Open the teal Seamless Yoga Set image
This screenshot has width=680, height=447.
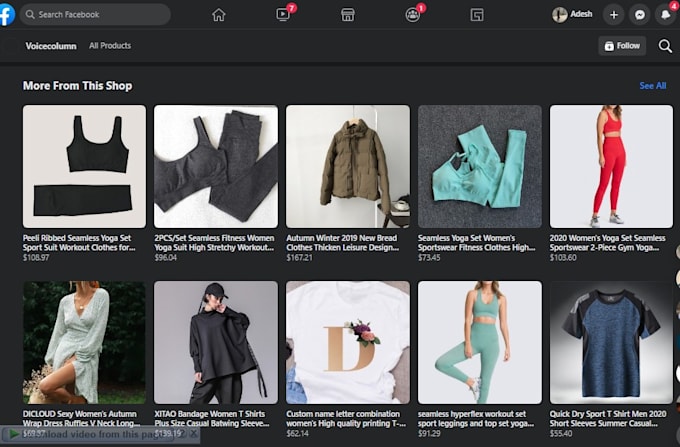480,166
